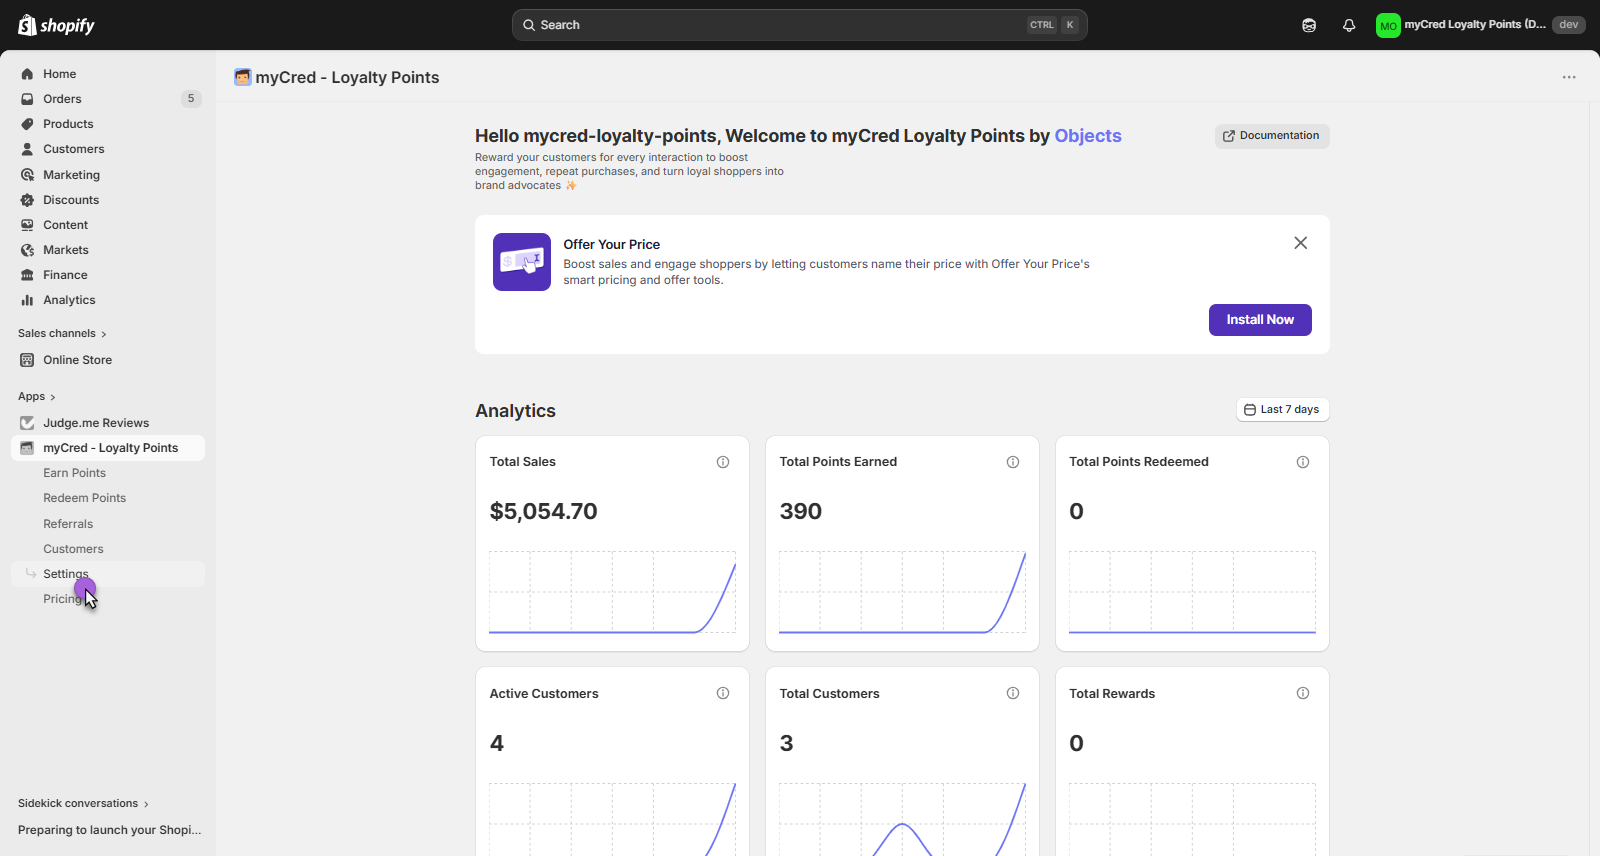The height and width of the screenshot is (856, 1600).
Task: Go to Redeem Points page
Action: coord(84,498)
